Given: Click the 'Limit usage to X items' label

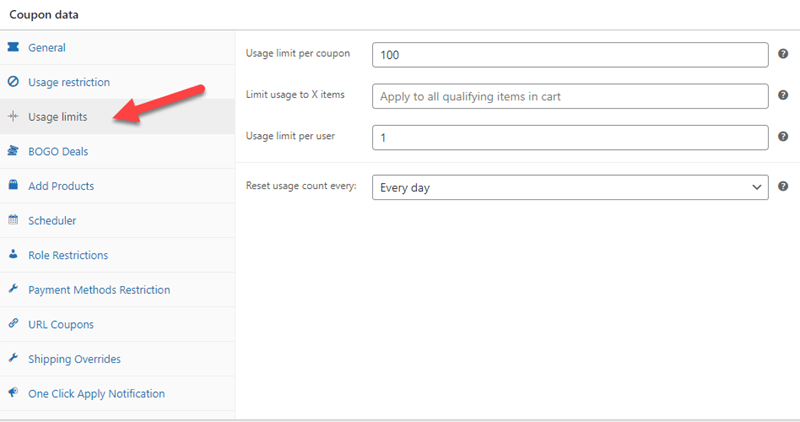Looking at the screenshot, I should click(295, 94).
